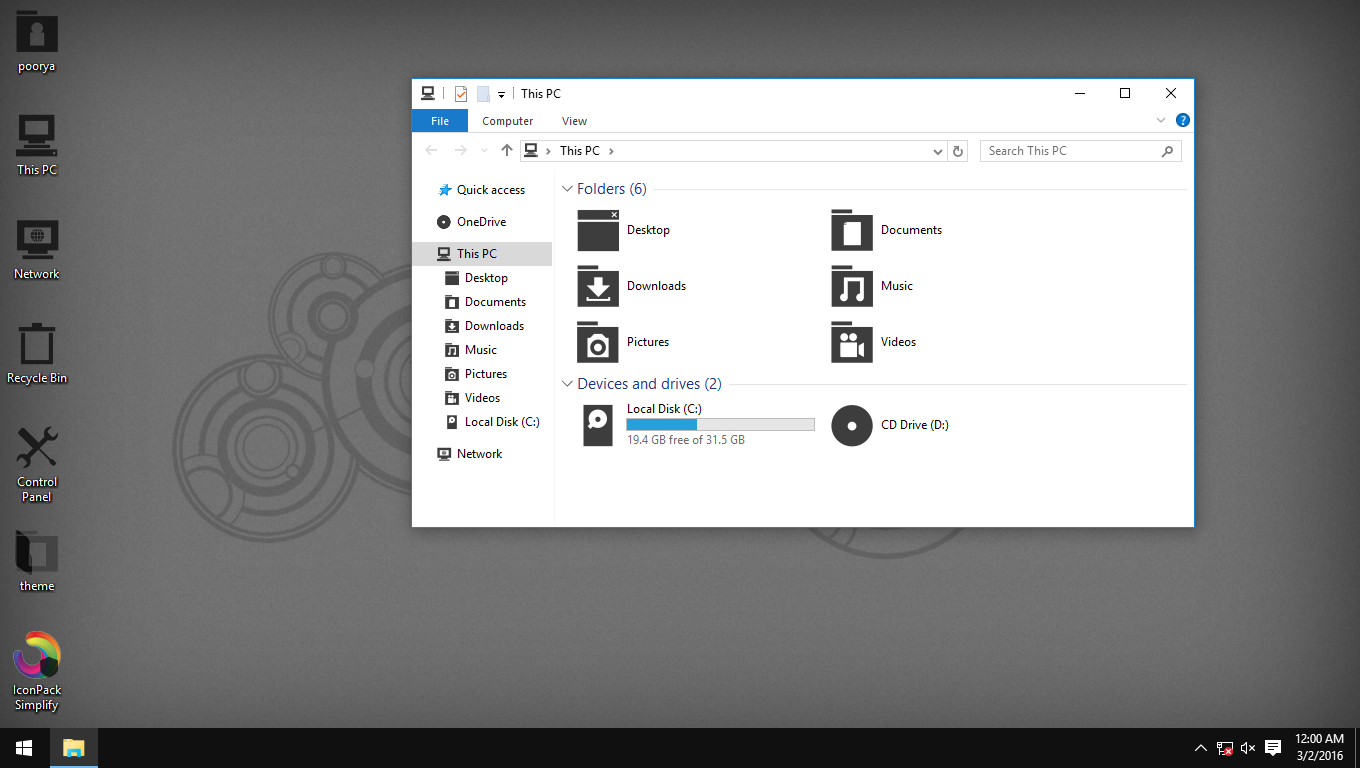Collapse the Folders (6) section
Image resolution: width=1360 pixels, height=768 pixels.
click(567, 188)
